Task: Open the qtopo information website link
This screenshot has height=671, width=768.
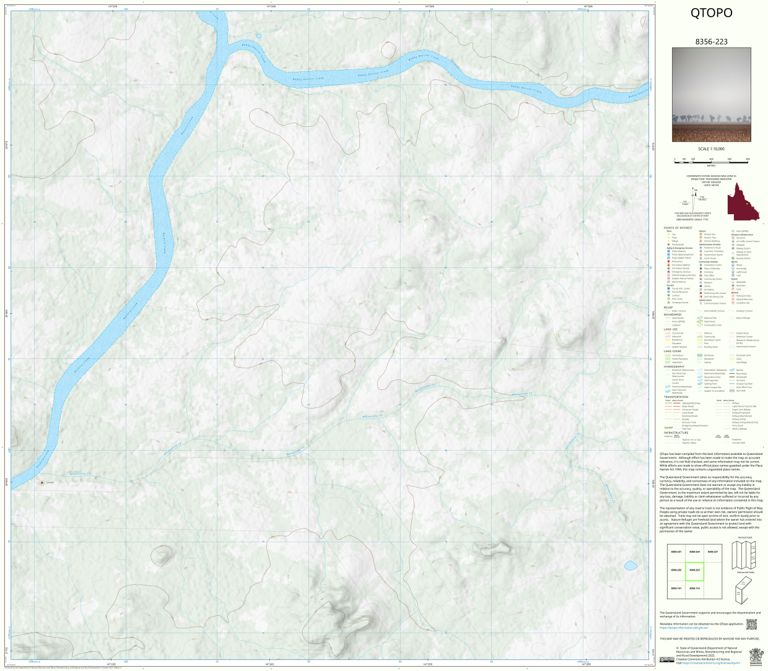Action: (684, 627)
